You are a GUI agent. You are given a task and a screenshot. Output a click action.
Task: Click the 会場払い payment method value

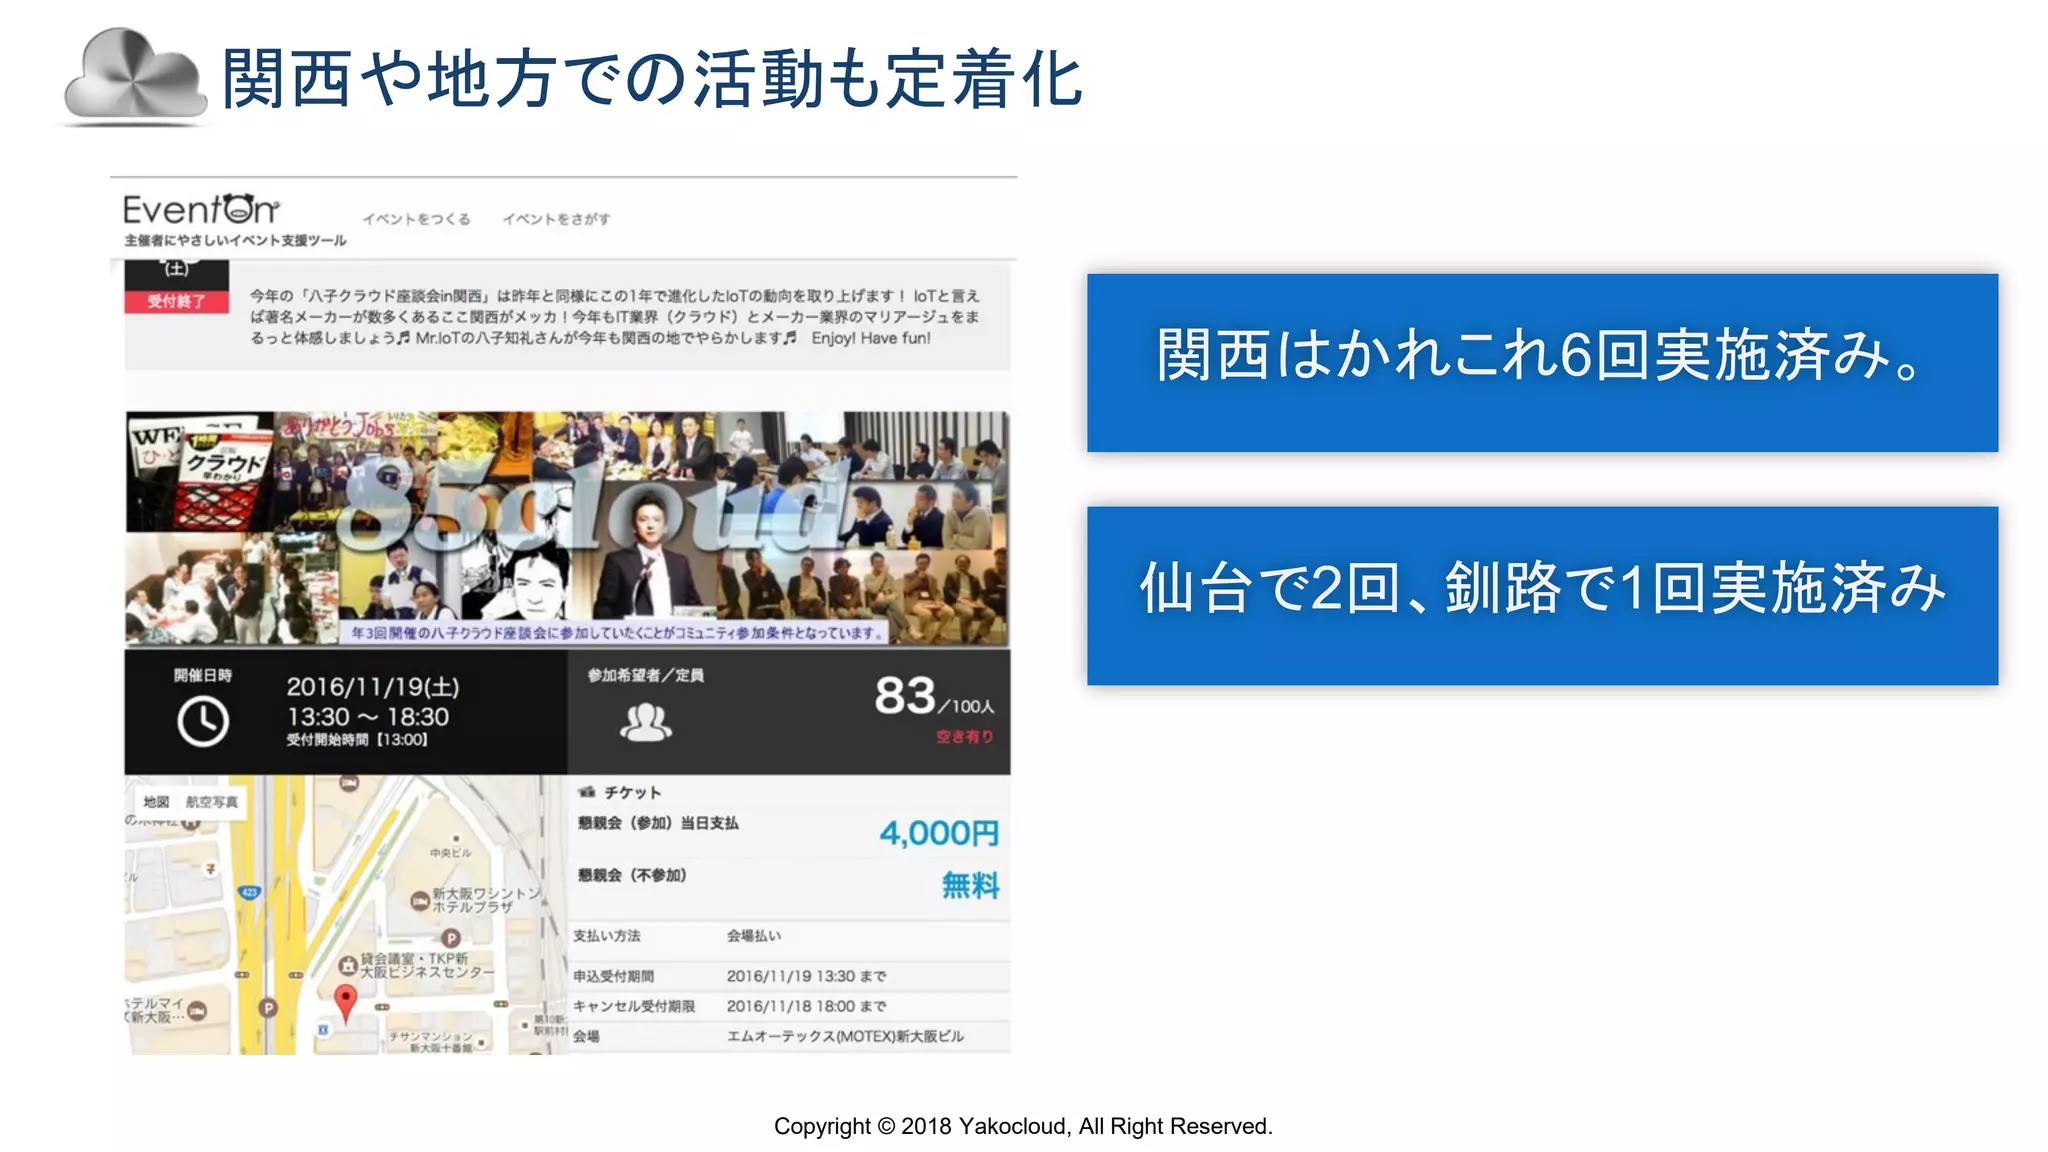(754, 936)
